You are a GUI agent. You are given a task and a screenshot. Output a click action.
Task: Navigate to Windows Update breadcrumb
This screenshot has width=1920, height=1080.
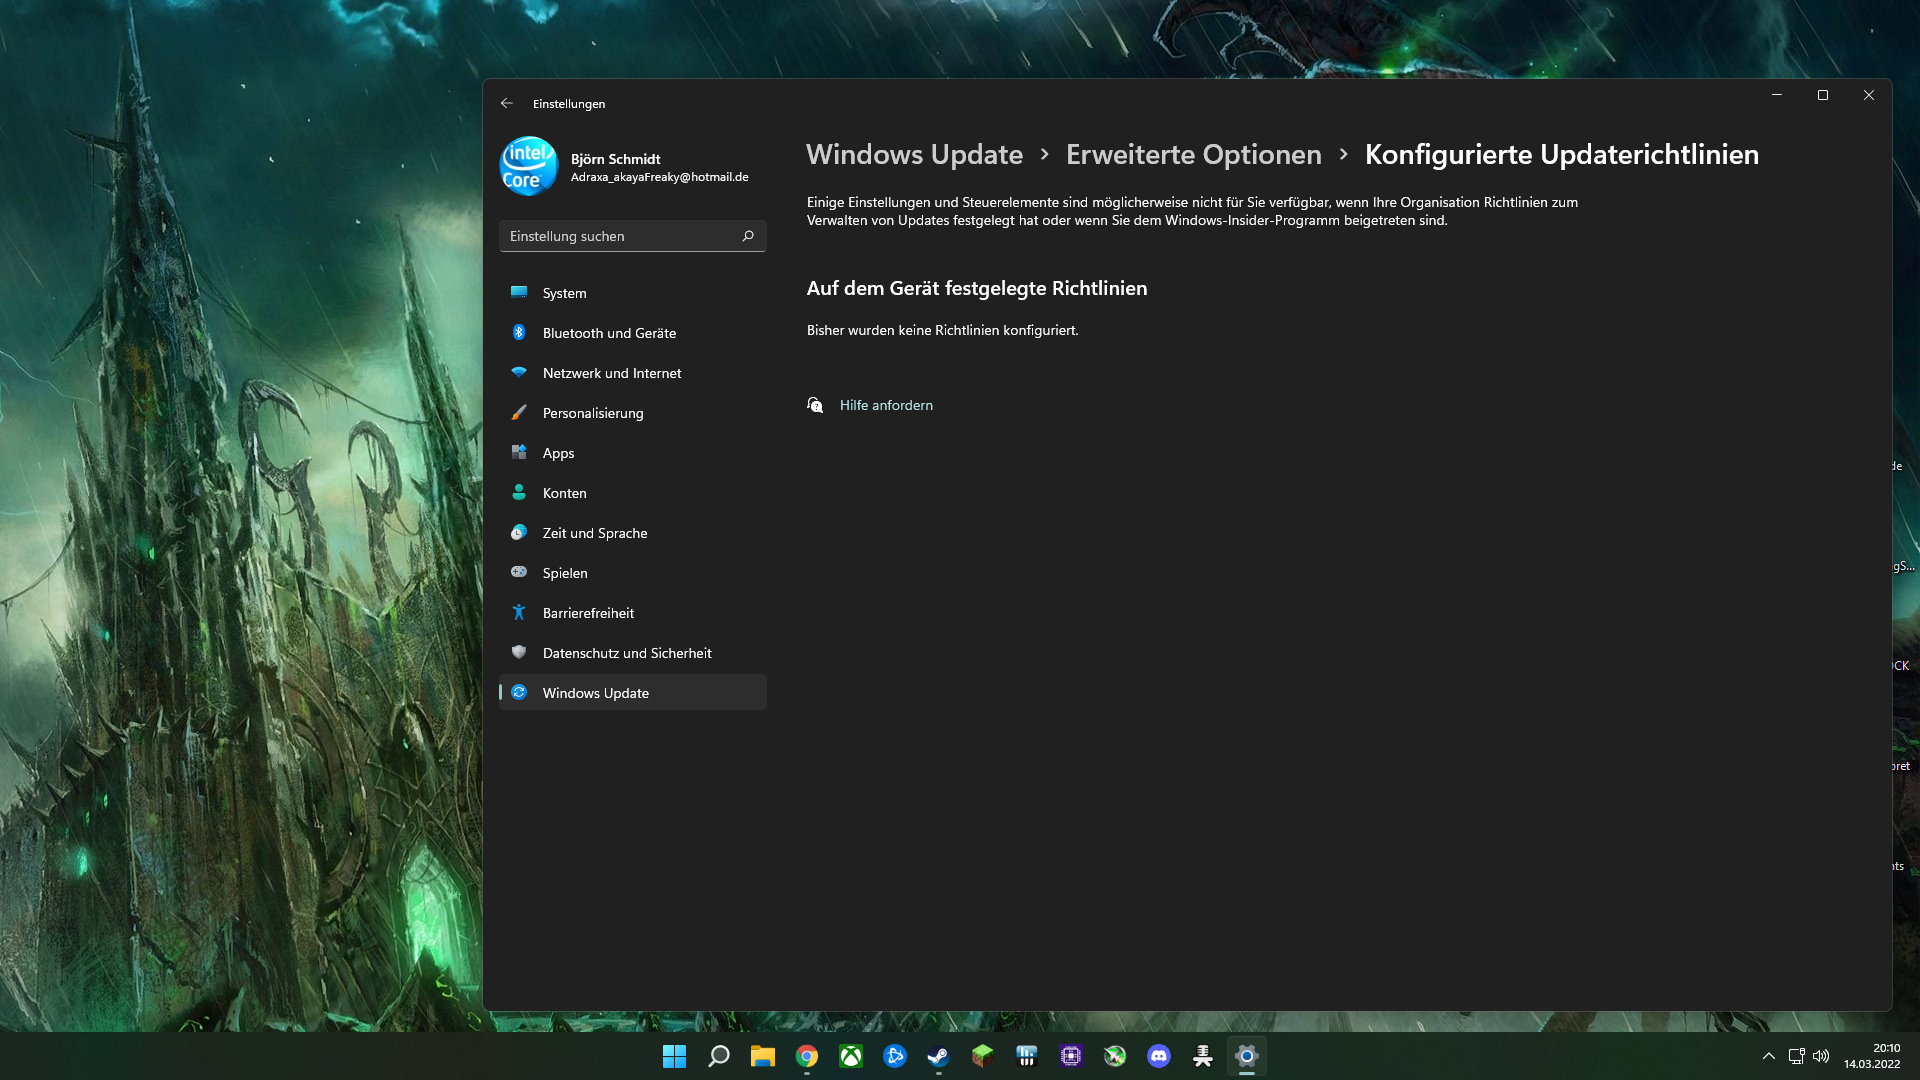(914, 155)
